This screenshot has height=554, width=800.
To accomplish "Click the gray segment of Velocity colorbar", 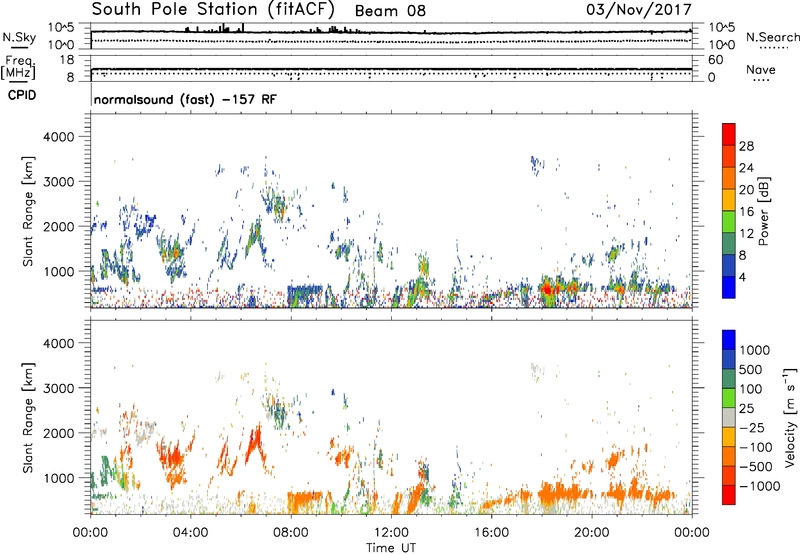I will point(729,417).
